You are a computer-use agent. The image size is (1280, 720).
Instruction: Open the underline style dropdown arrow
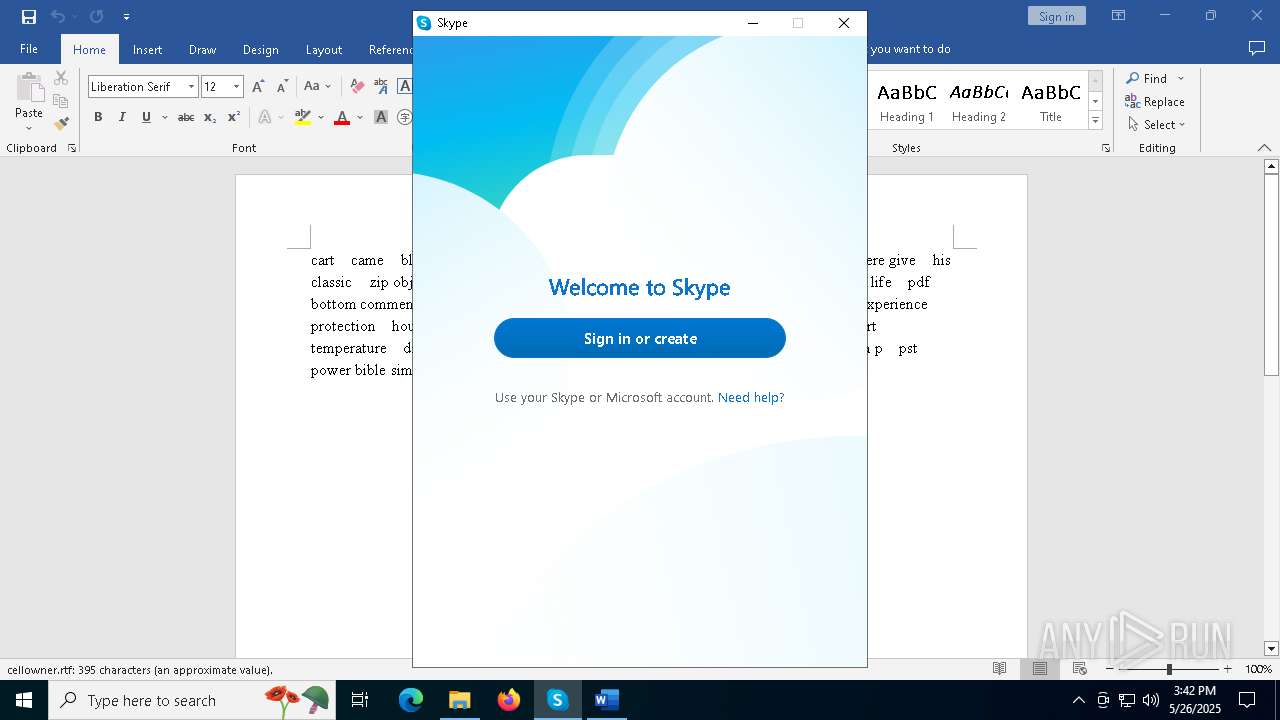[164, 117]
